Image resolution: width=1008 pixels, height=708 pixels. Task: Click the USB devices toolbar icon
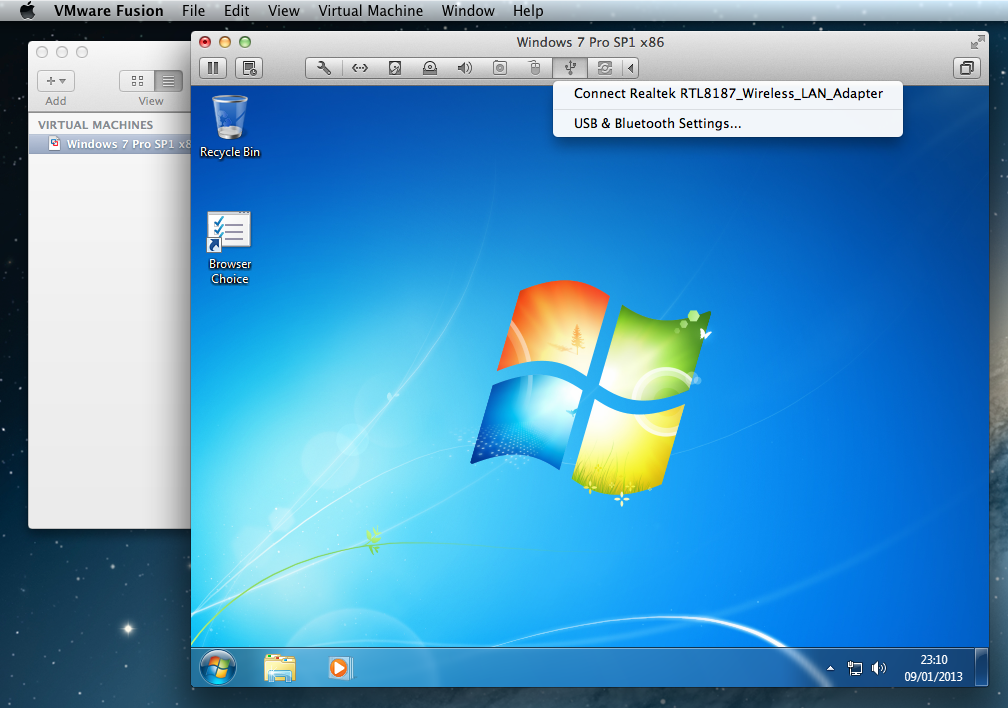click(569, 68)
